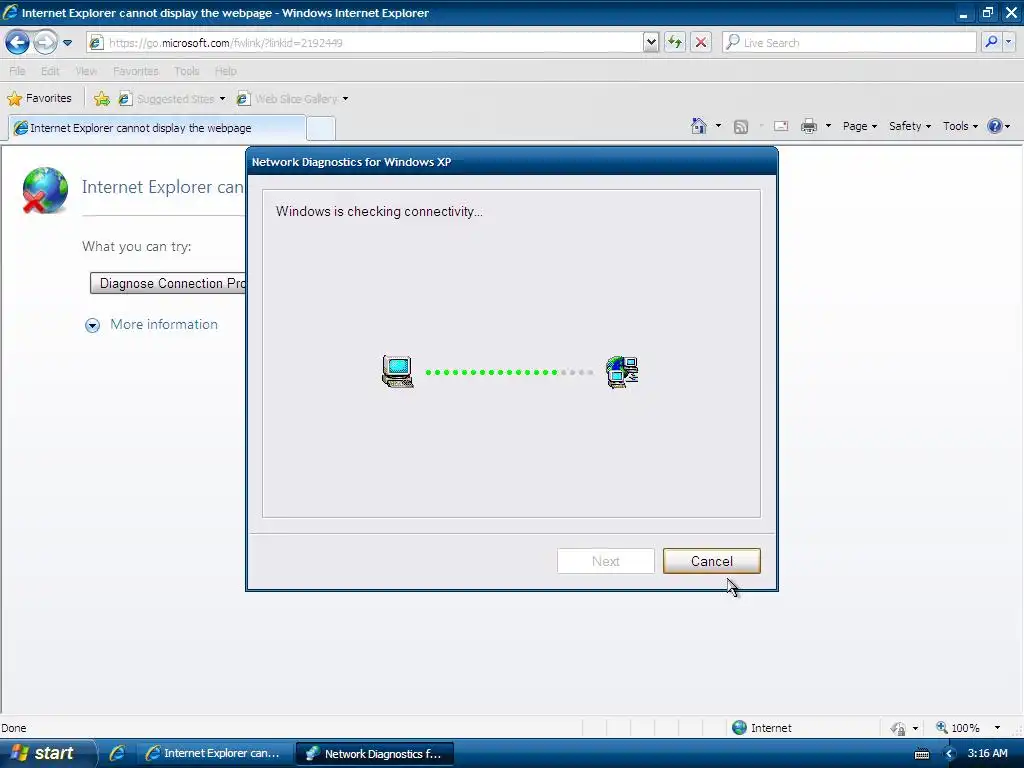
Task: Click the search magnifier button
Action: tap(991, 42)
